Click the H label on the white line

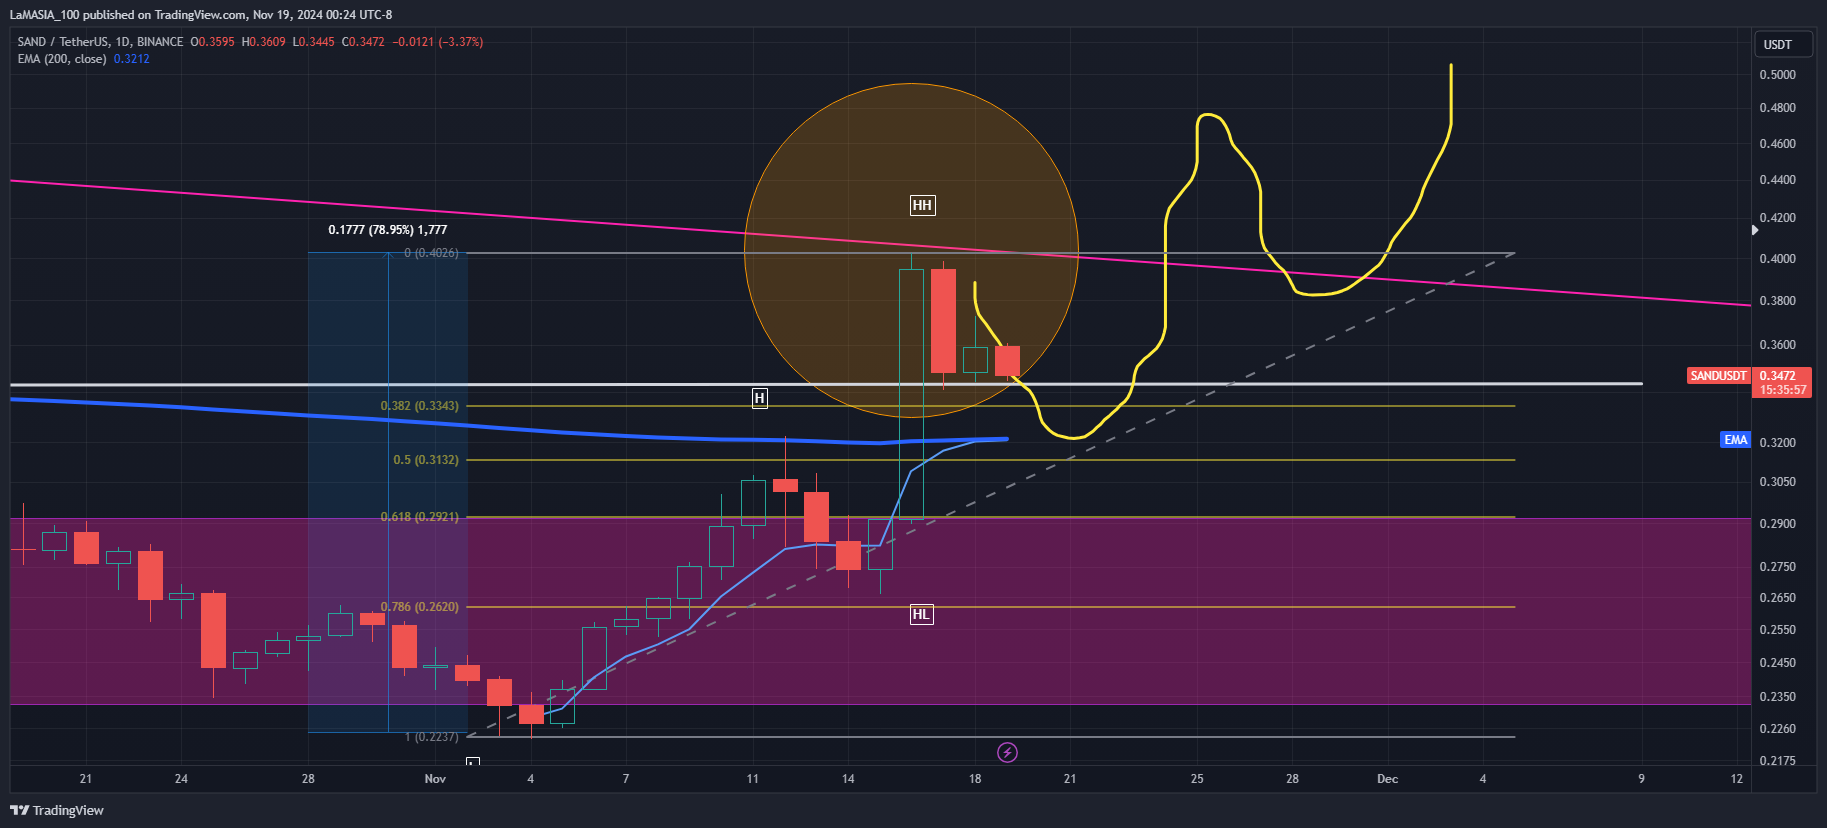pos(760,398)
